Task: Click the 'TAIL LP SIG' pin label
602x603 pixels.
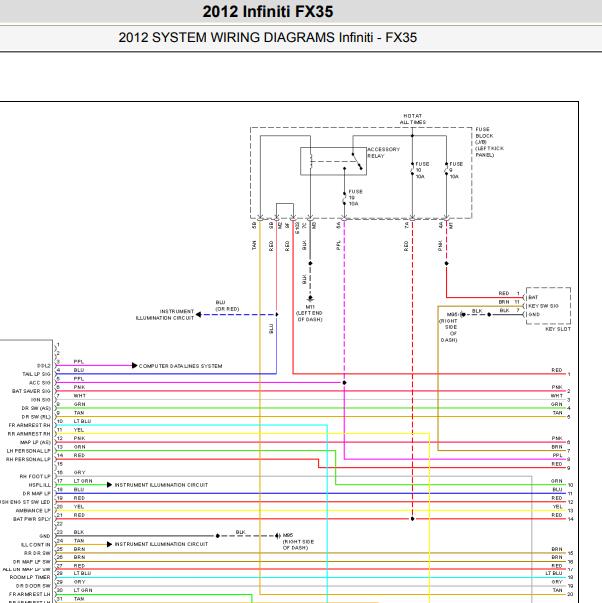Action: coord(36,374)
